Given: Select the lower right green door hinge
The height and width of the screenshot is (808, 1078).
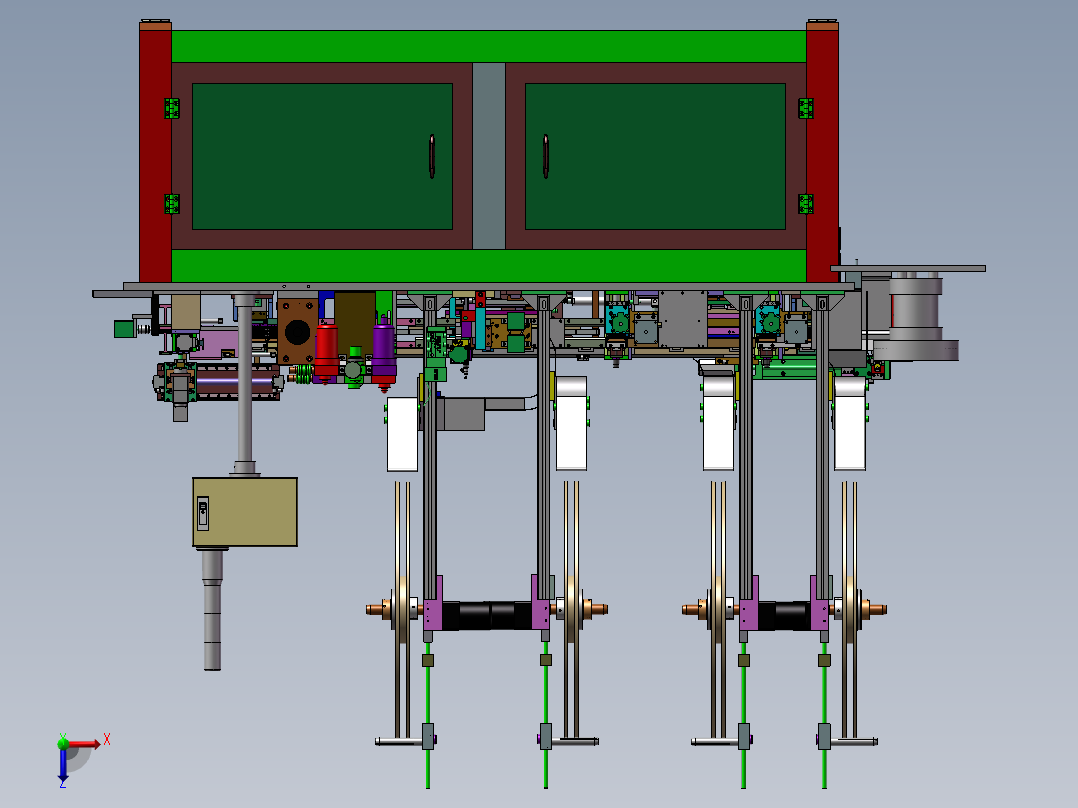Looking at the screenshot, I should [x=806, y=204].
